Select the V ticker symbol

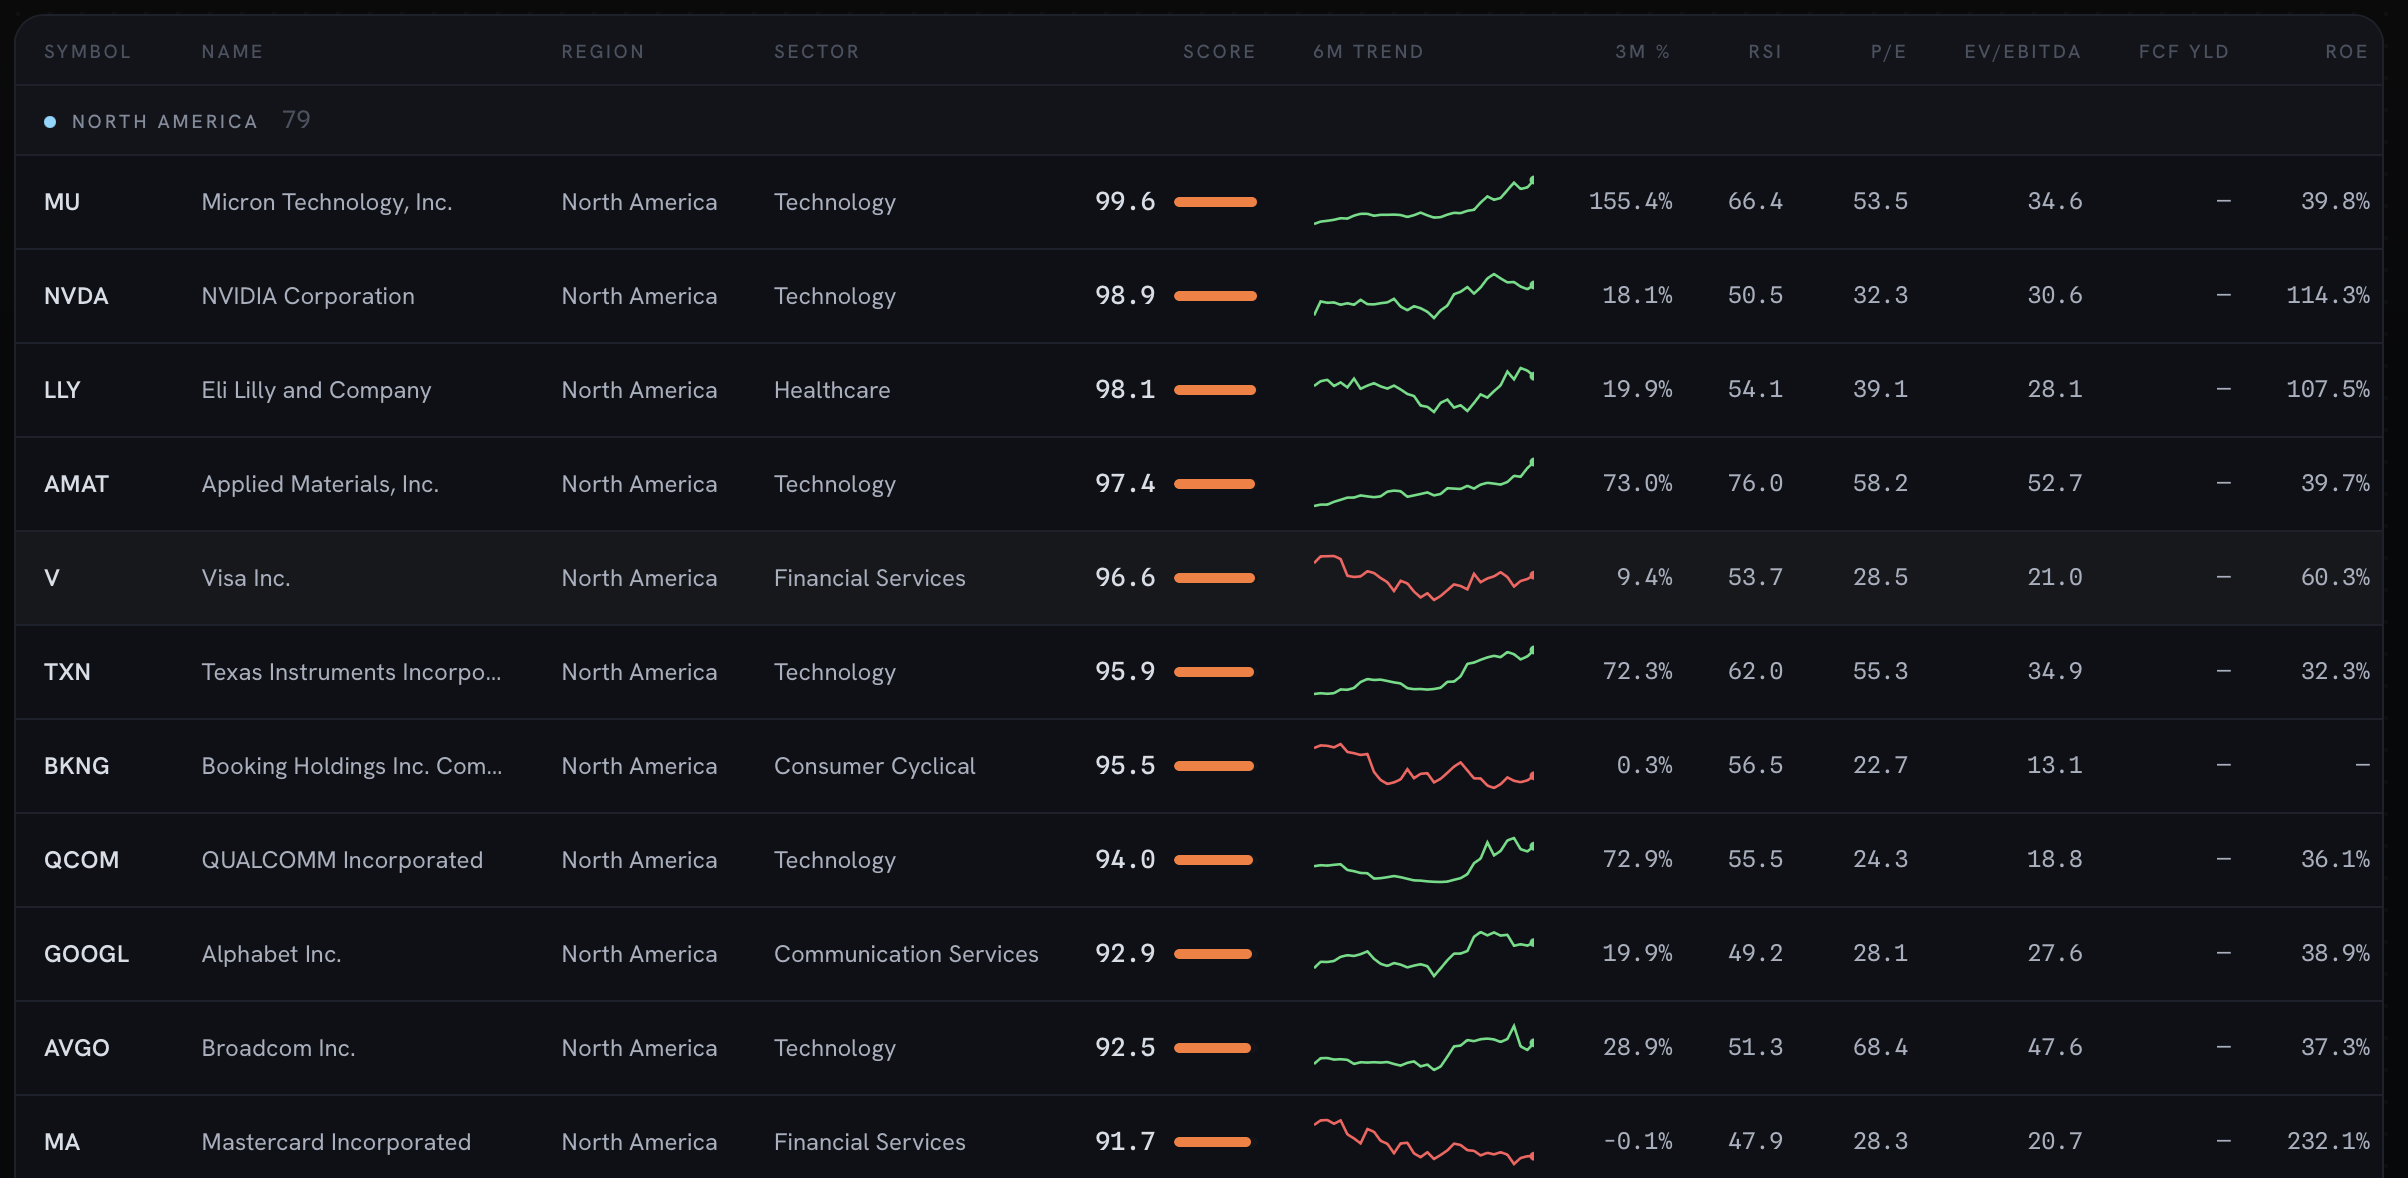click(52, 578)
